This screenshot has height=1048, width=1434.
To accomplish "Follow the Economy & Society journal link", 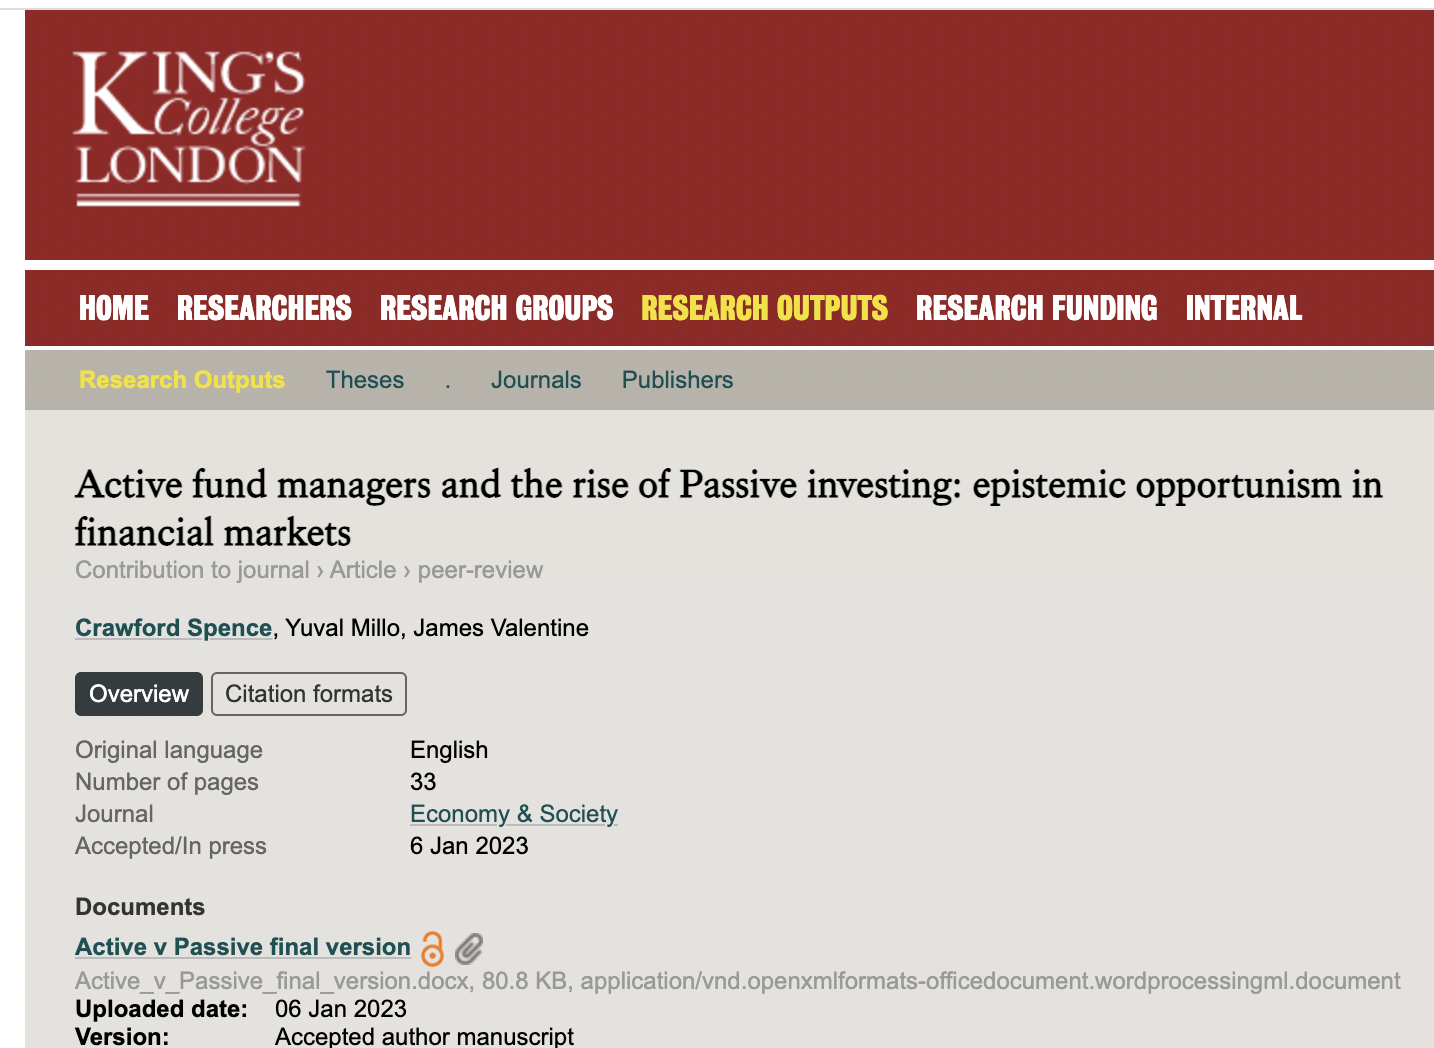I will (x=514, y=814).
